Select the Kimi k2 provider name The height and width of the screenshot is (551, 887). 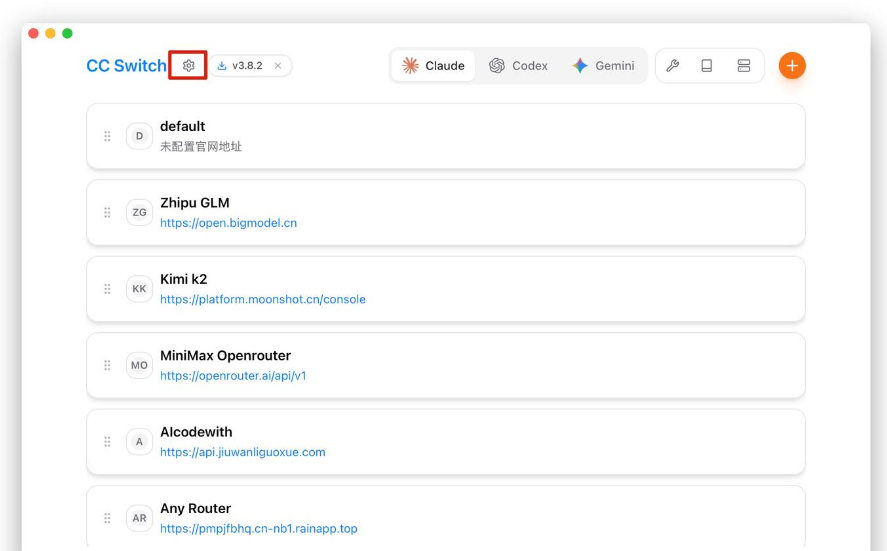point(183,279)
